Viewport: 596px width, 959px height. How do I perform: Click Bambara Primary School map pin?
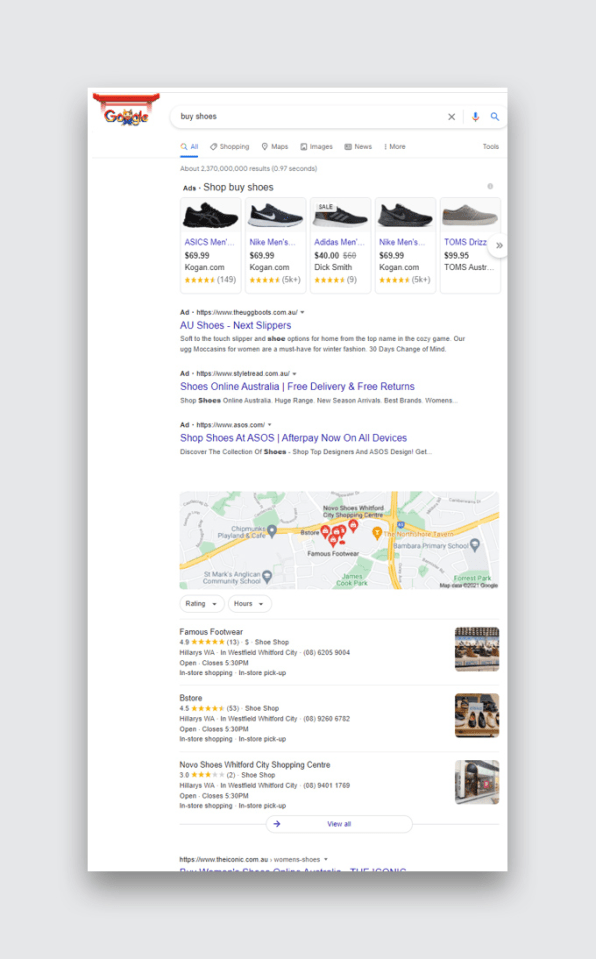475,545
